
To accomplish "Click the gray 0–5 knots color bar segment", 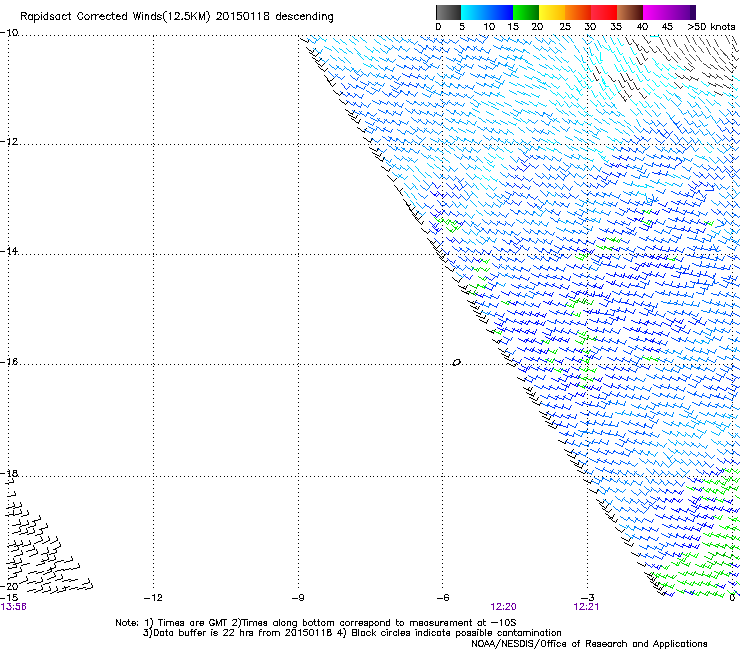I will (x=448, y=12).
